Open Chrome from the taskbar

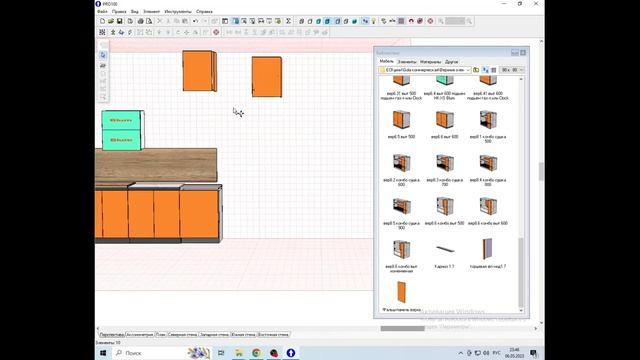pos(256,353)
